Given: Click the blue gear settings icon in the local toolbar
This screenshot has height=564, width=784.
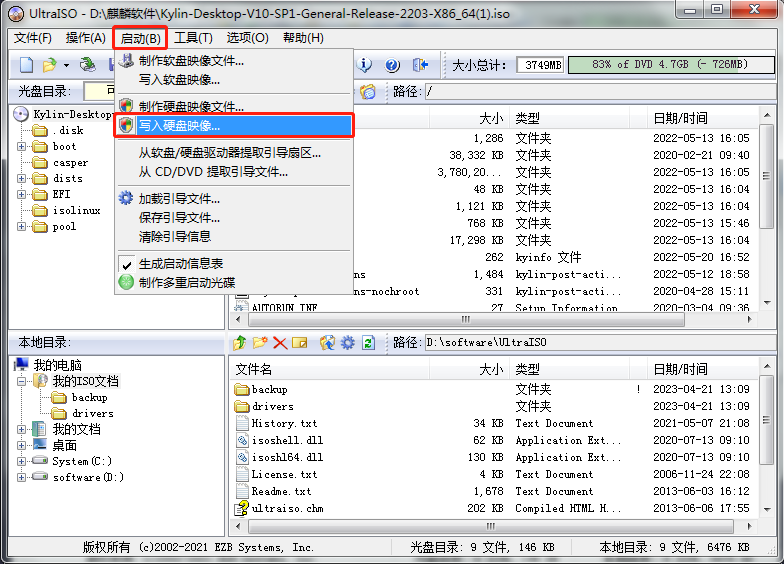Looking at the screenshot, I should (348, 342).
